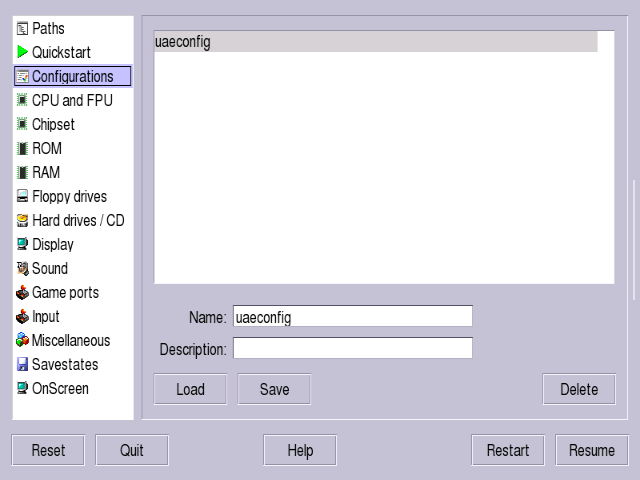The image size is (640, 480).
Task: Open CPU and FPU settings
Action: click(x=72, y=100)
